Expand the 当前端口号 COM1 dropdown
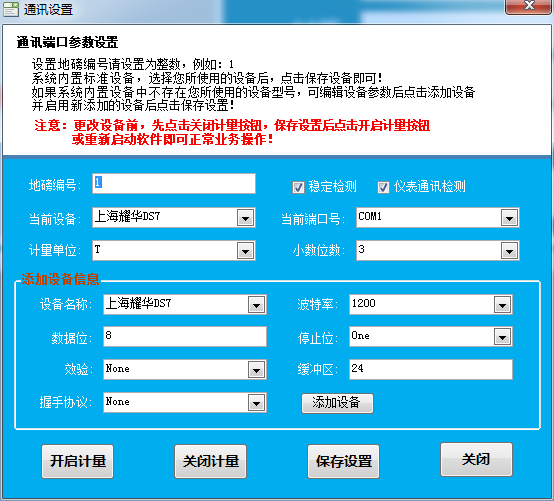The width and height of the screenshot is (554, 501). click(x=509, y=218)
